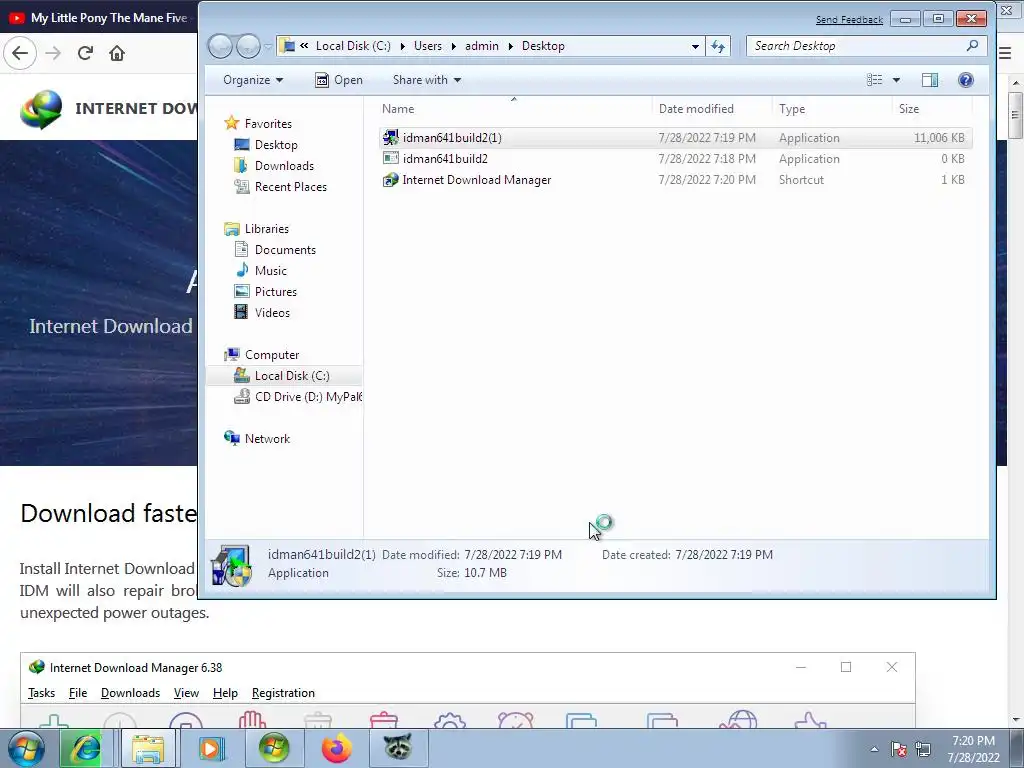Sort files by the Name column
The image size is (1024, 768).
pyautogui.click(x=516, y=108)
